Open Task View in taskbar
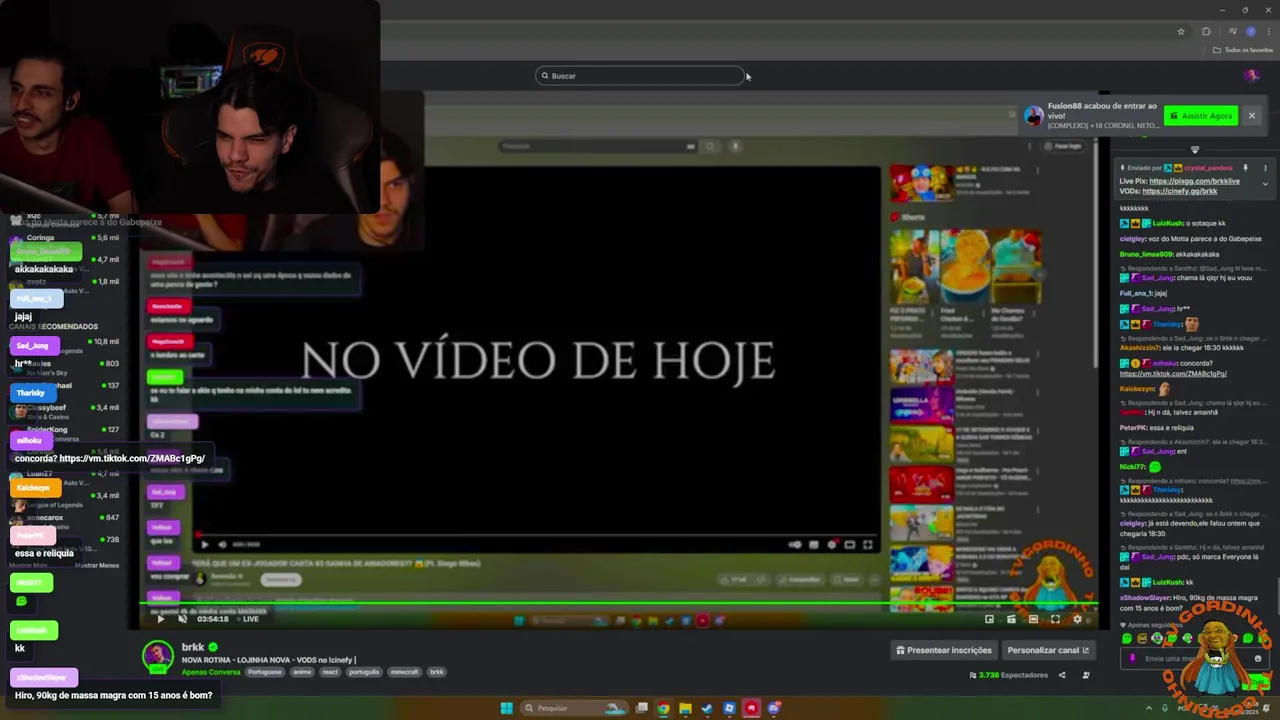The height and width of the screenshot is (720, 1280). click(x=641, y=708)
